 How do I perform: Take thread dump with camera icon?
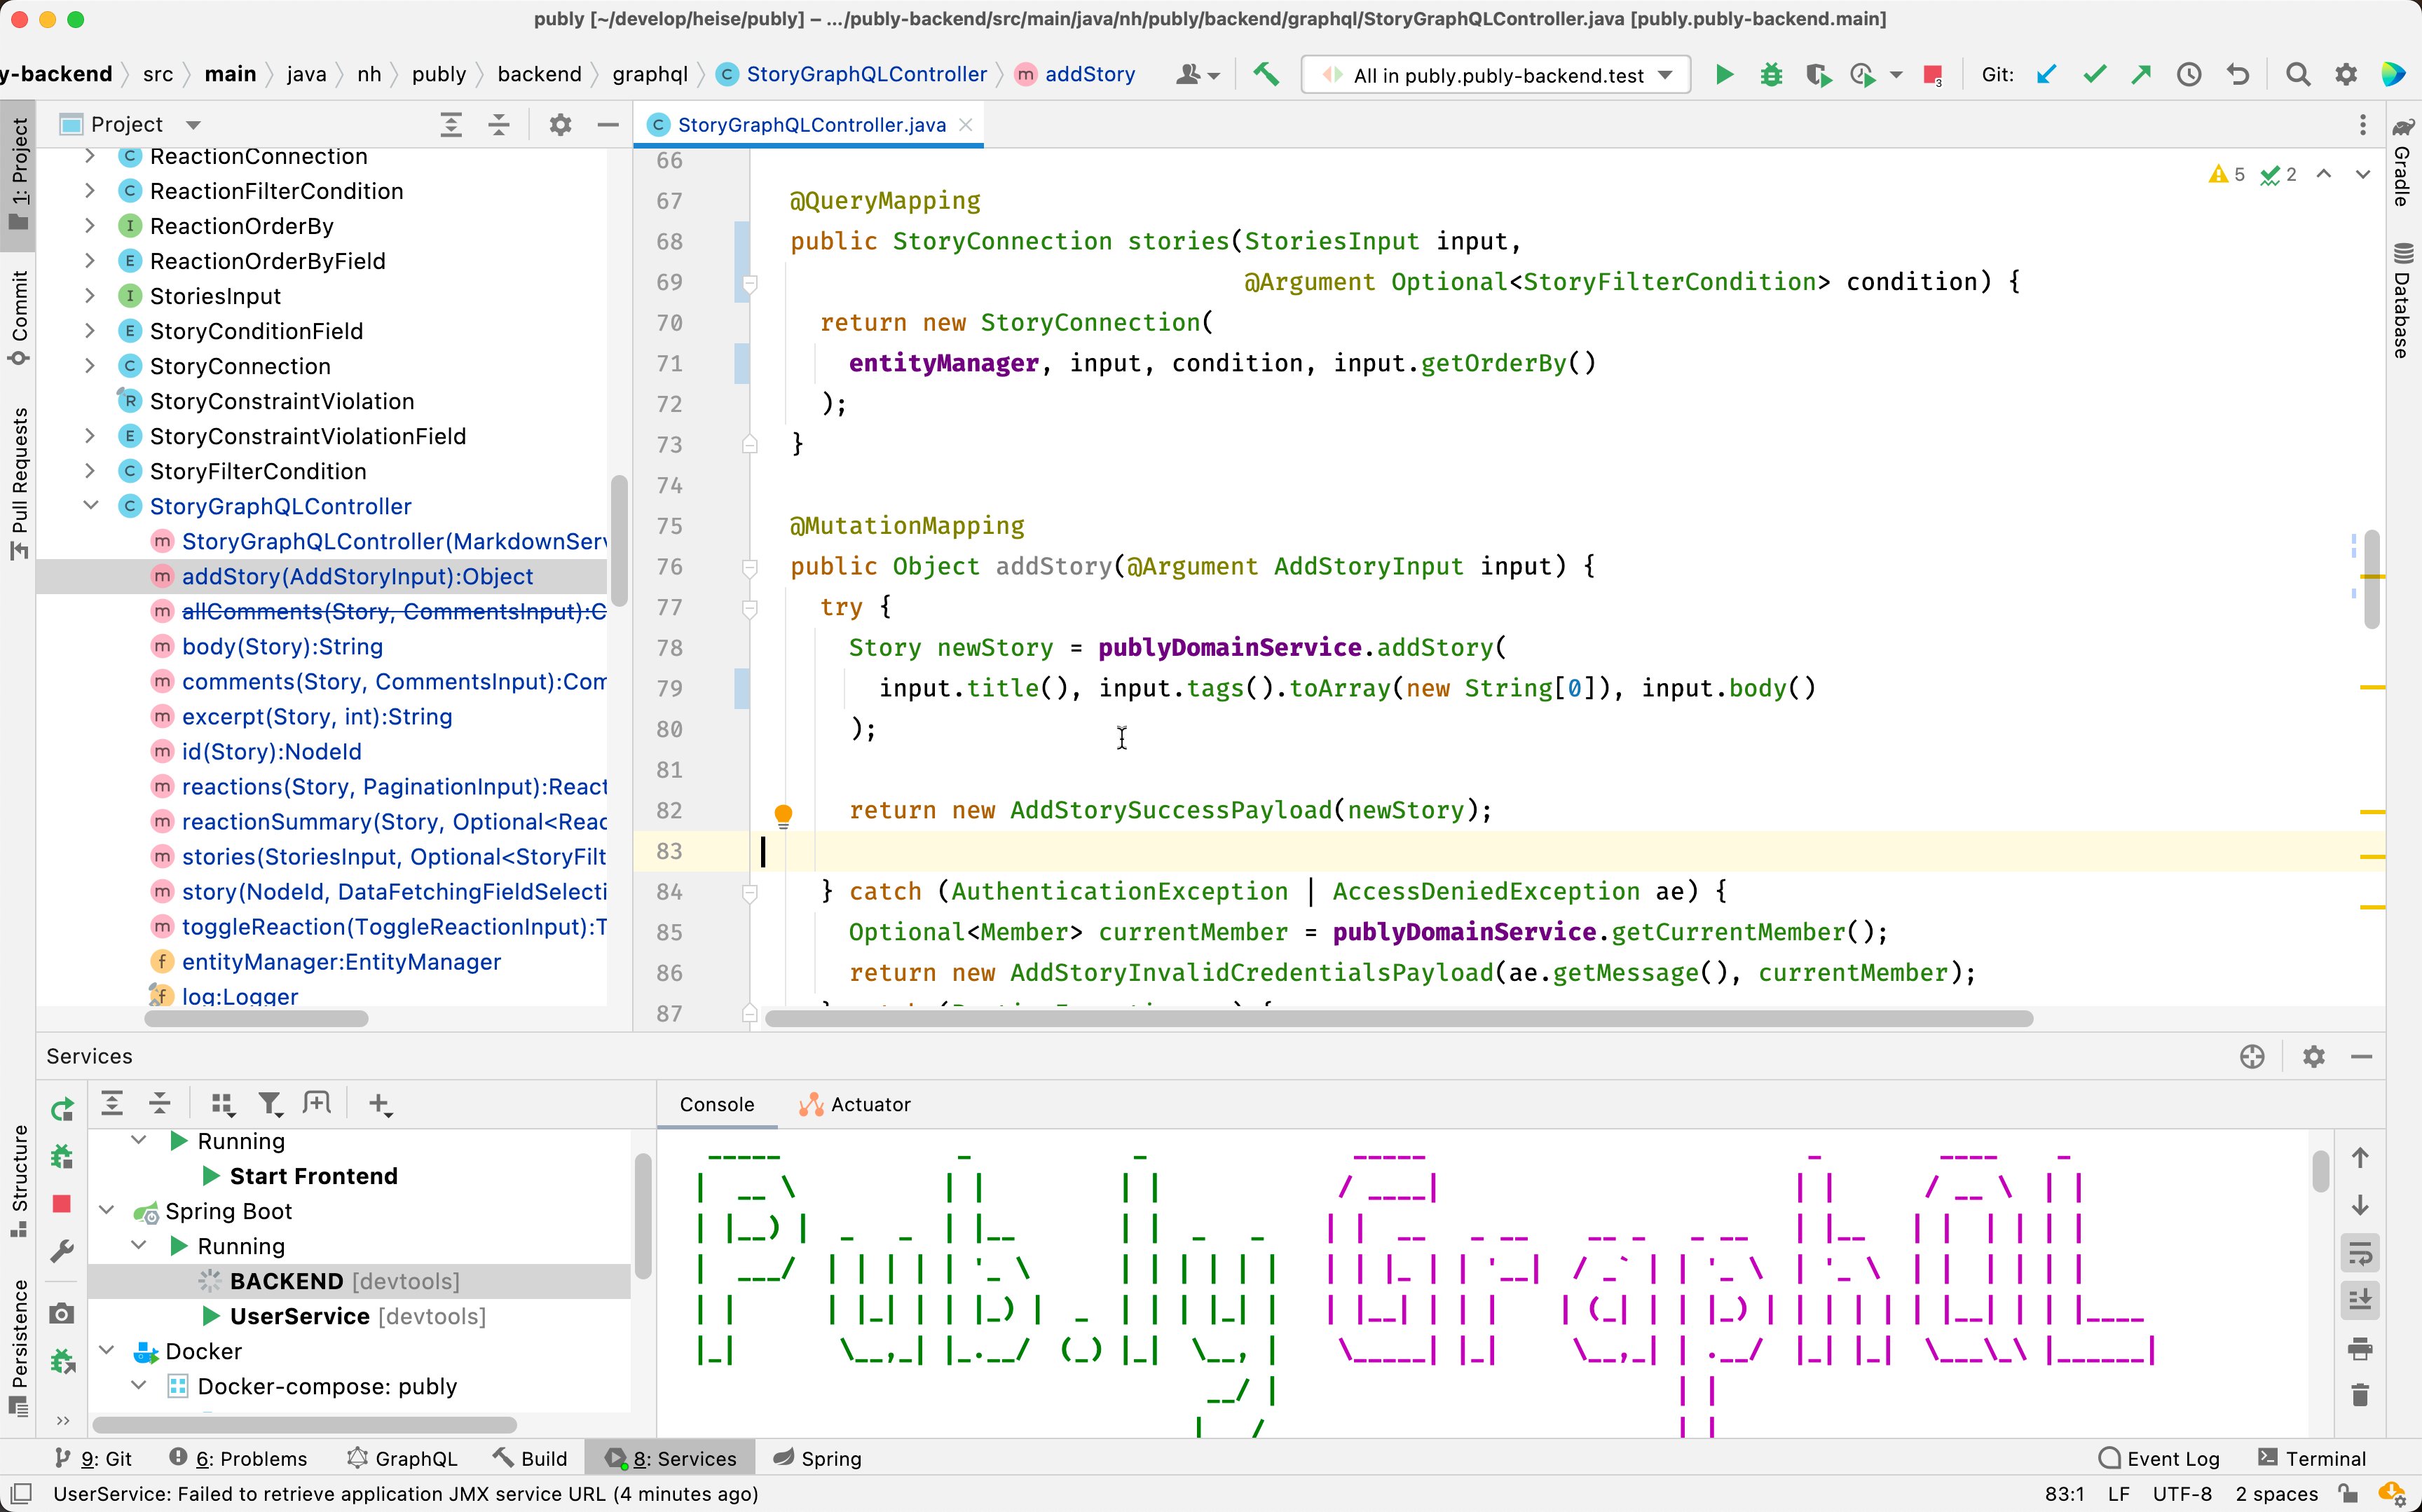[62, 1313]
